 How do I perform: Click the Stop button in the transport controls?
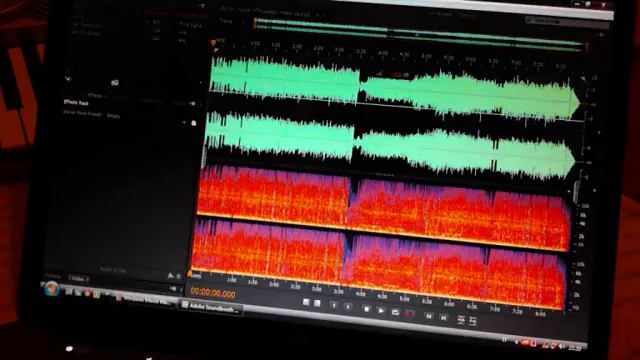(367, 309)
